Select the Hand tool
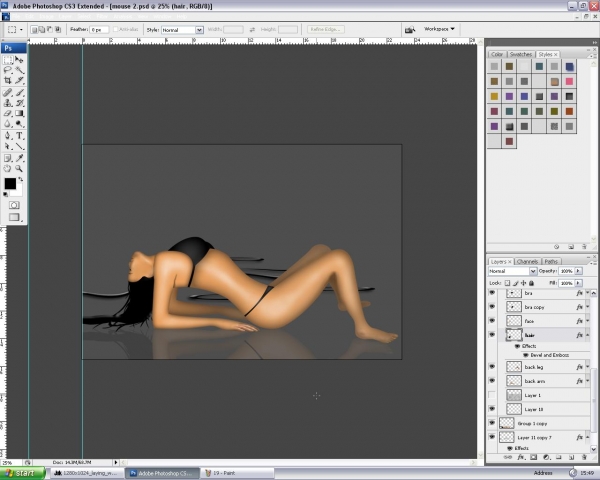The height and width of the screenshot is (480, 600). point(8,168)
